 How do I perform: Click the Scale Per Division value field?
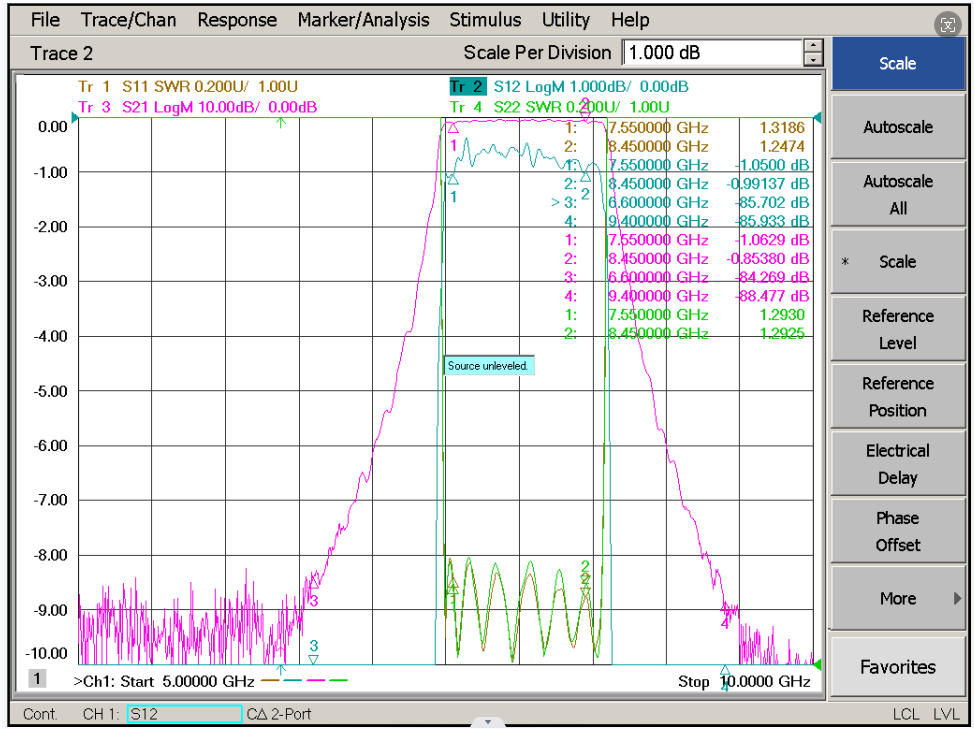click(713, 53)
